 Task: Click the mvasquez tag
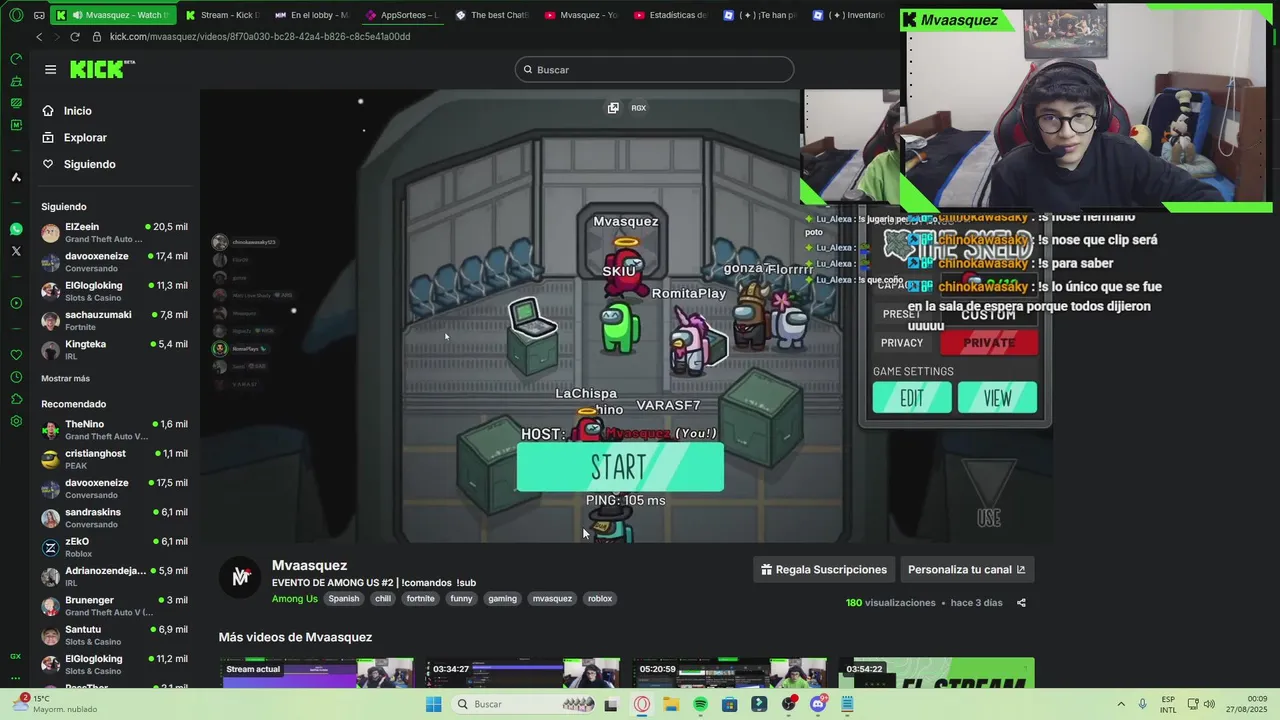point(552,599)
